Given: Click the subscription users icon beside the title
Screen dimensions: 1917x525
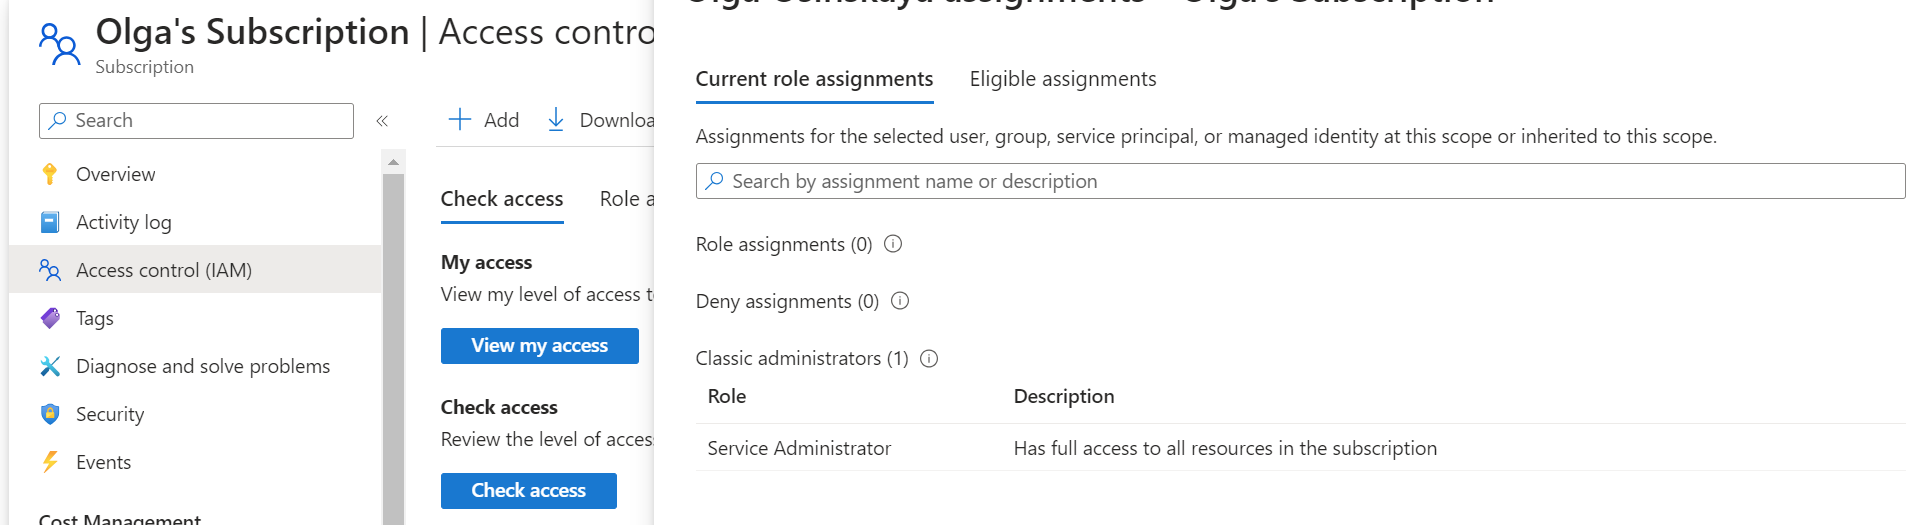Looking at the screenshot, I should click(59, 45).
